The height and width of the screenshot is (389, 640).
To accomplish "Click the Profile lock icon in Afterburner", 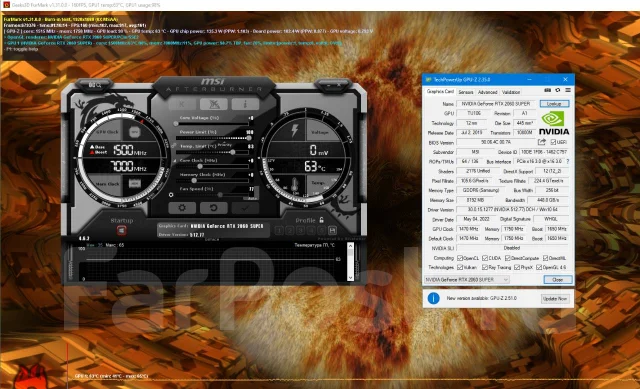I will [x=322, y=220].
